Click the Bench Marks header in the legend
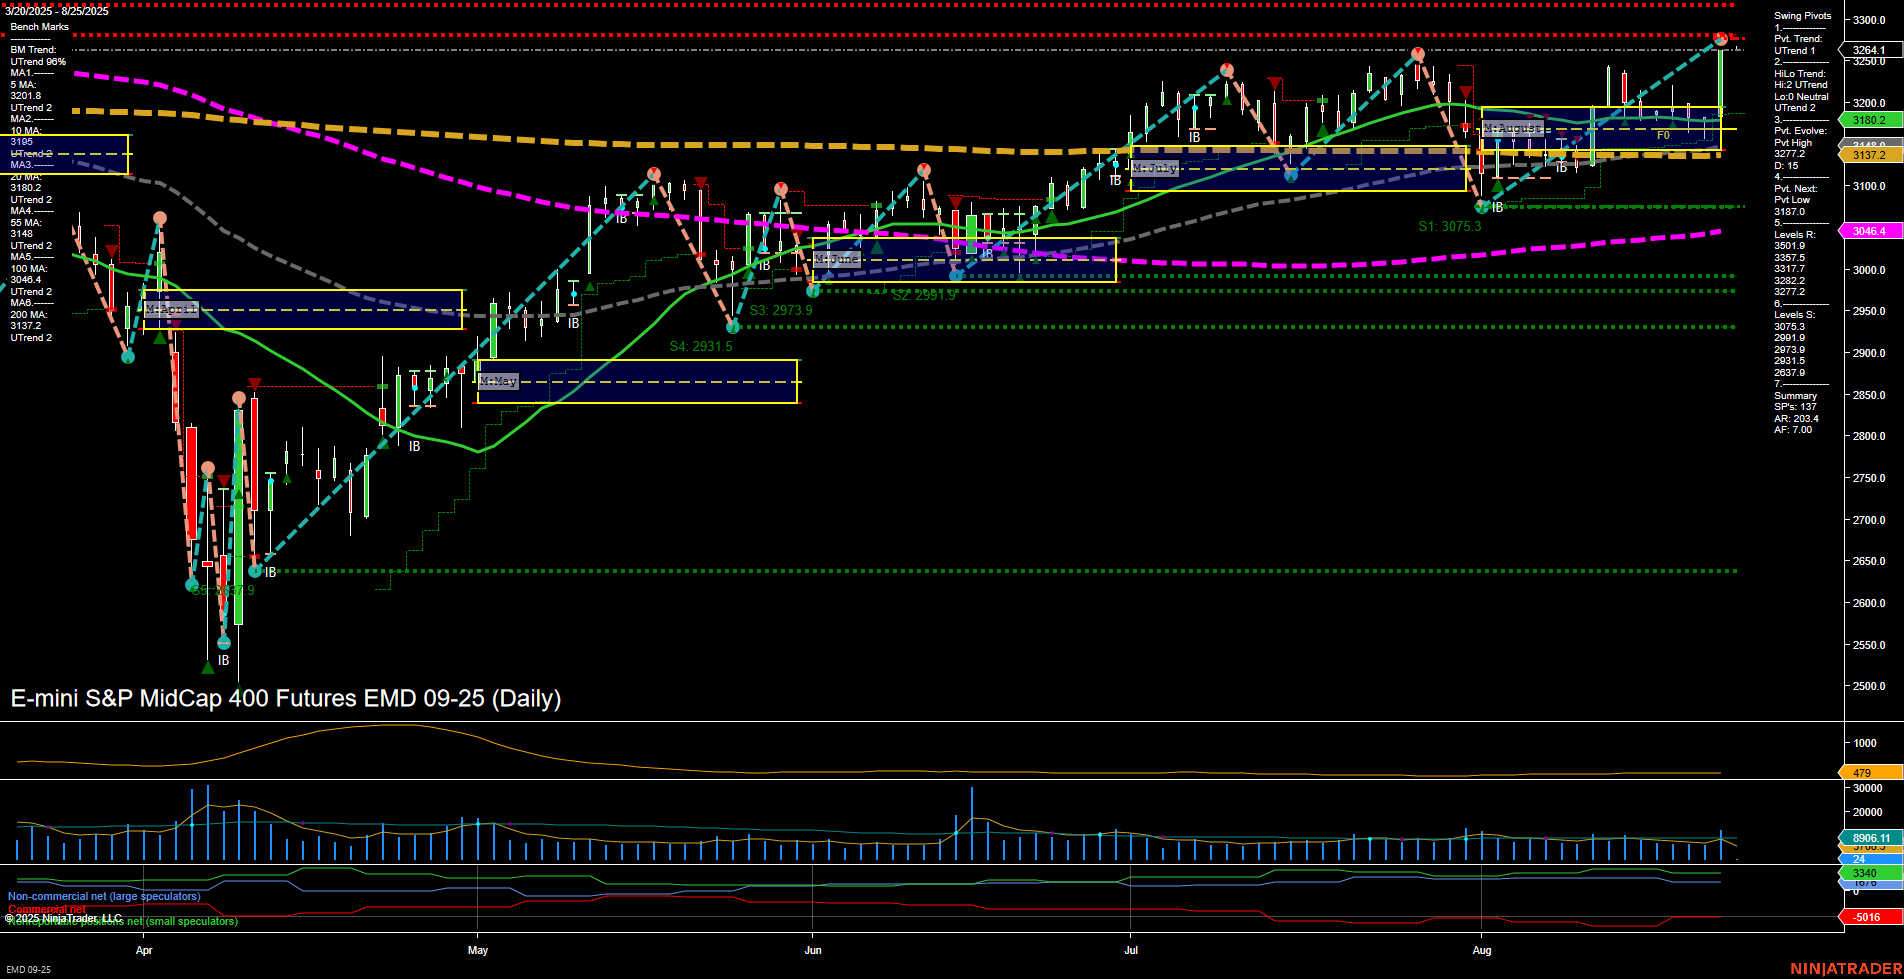This screenshot has width=1904, height=979. [38, 26]
